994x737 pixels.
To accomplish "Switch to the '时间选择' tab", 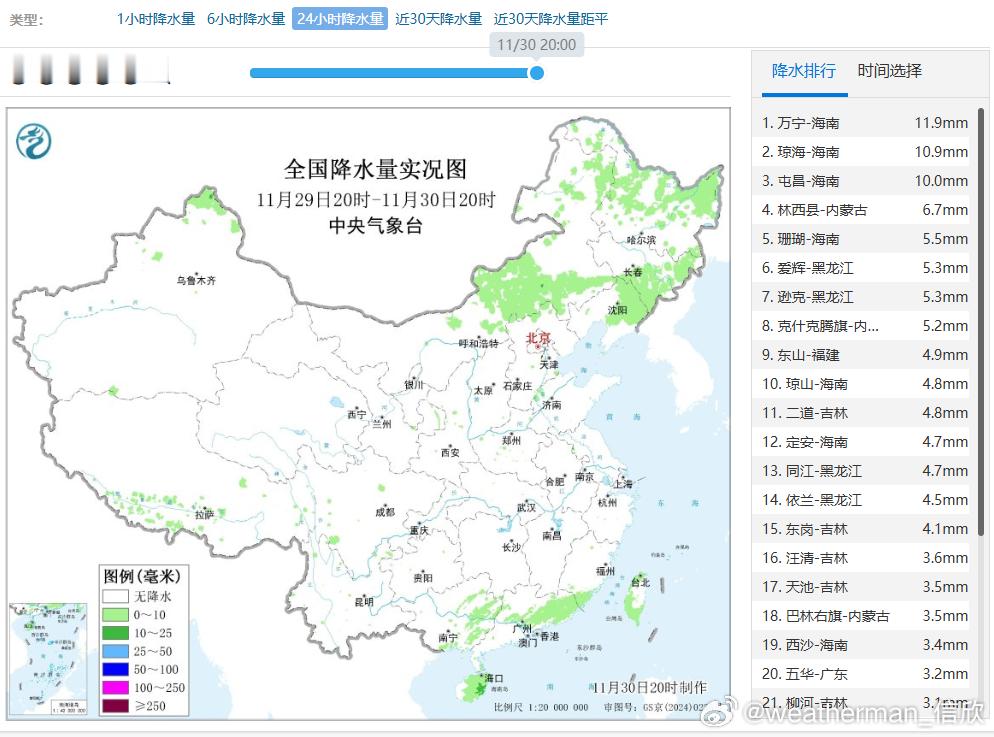I will click(888, 71).
